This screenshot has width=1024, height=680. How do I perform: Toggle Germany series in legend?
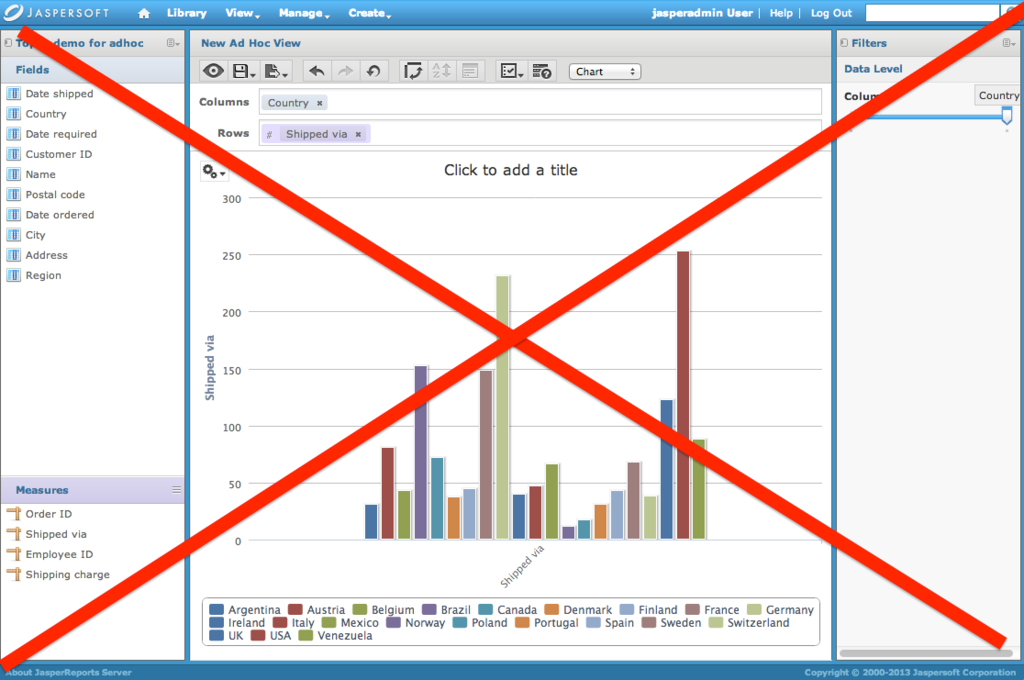780,610
